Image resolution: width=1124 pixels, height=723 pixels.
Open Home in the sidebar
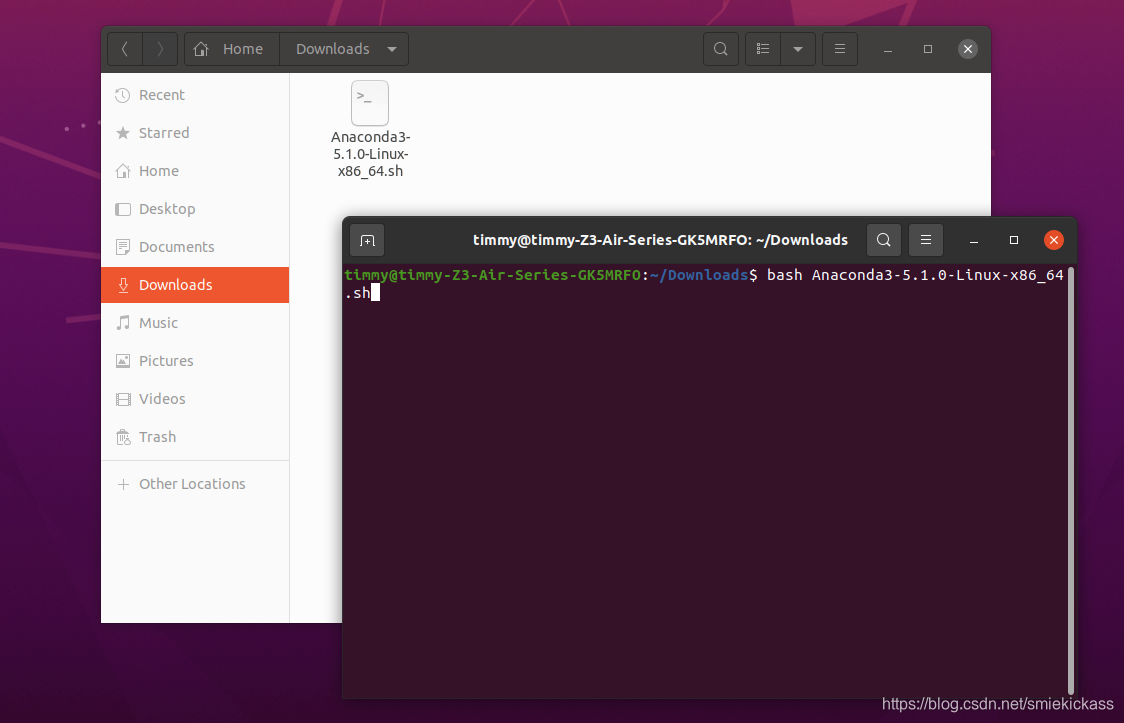(x=195, y=171)
